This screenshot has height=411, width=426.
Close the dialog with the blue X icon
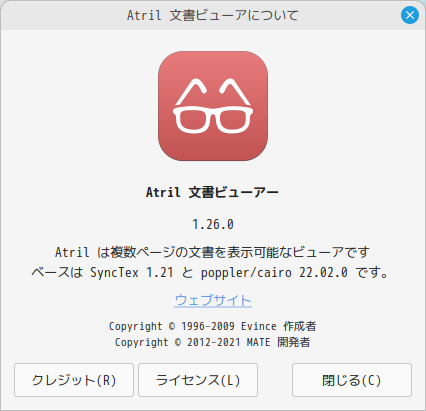point(410,15)
